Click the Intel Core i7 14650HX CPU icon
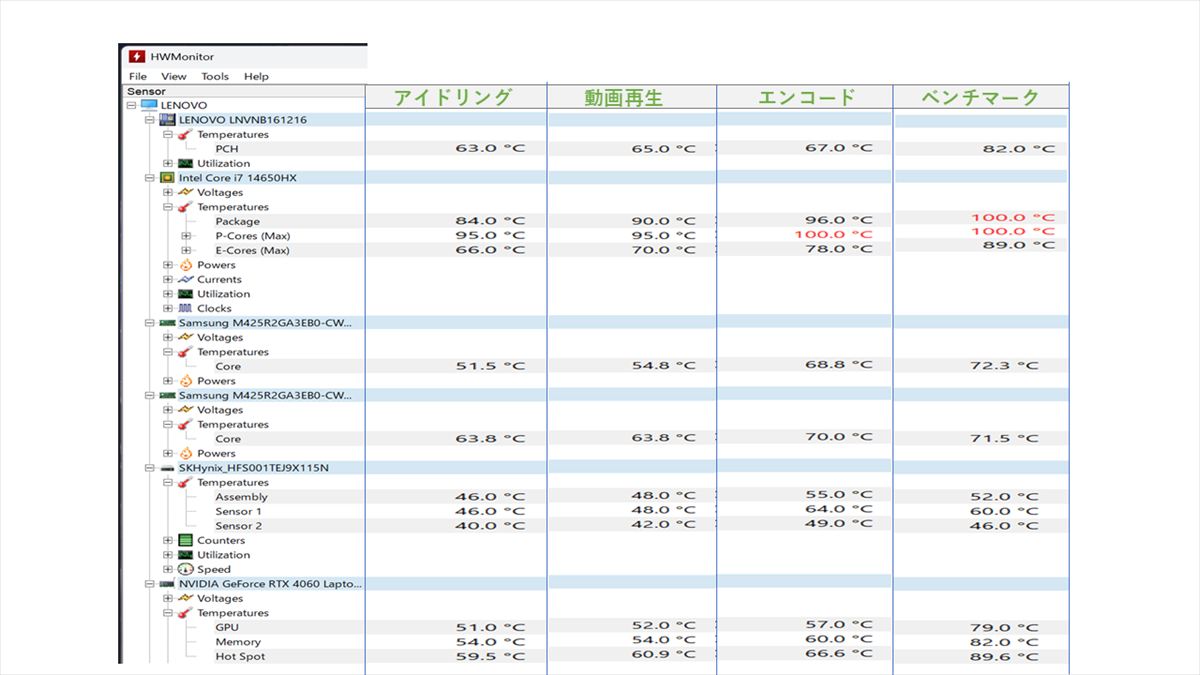This screenshot has height=675, width=1200. (x=167, y=178)
